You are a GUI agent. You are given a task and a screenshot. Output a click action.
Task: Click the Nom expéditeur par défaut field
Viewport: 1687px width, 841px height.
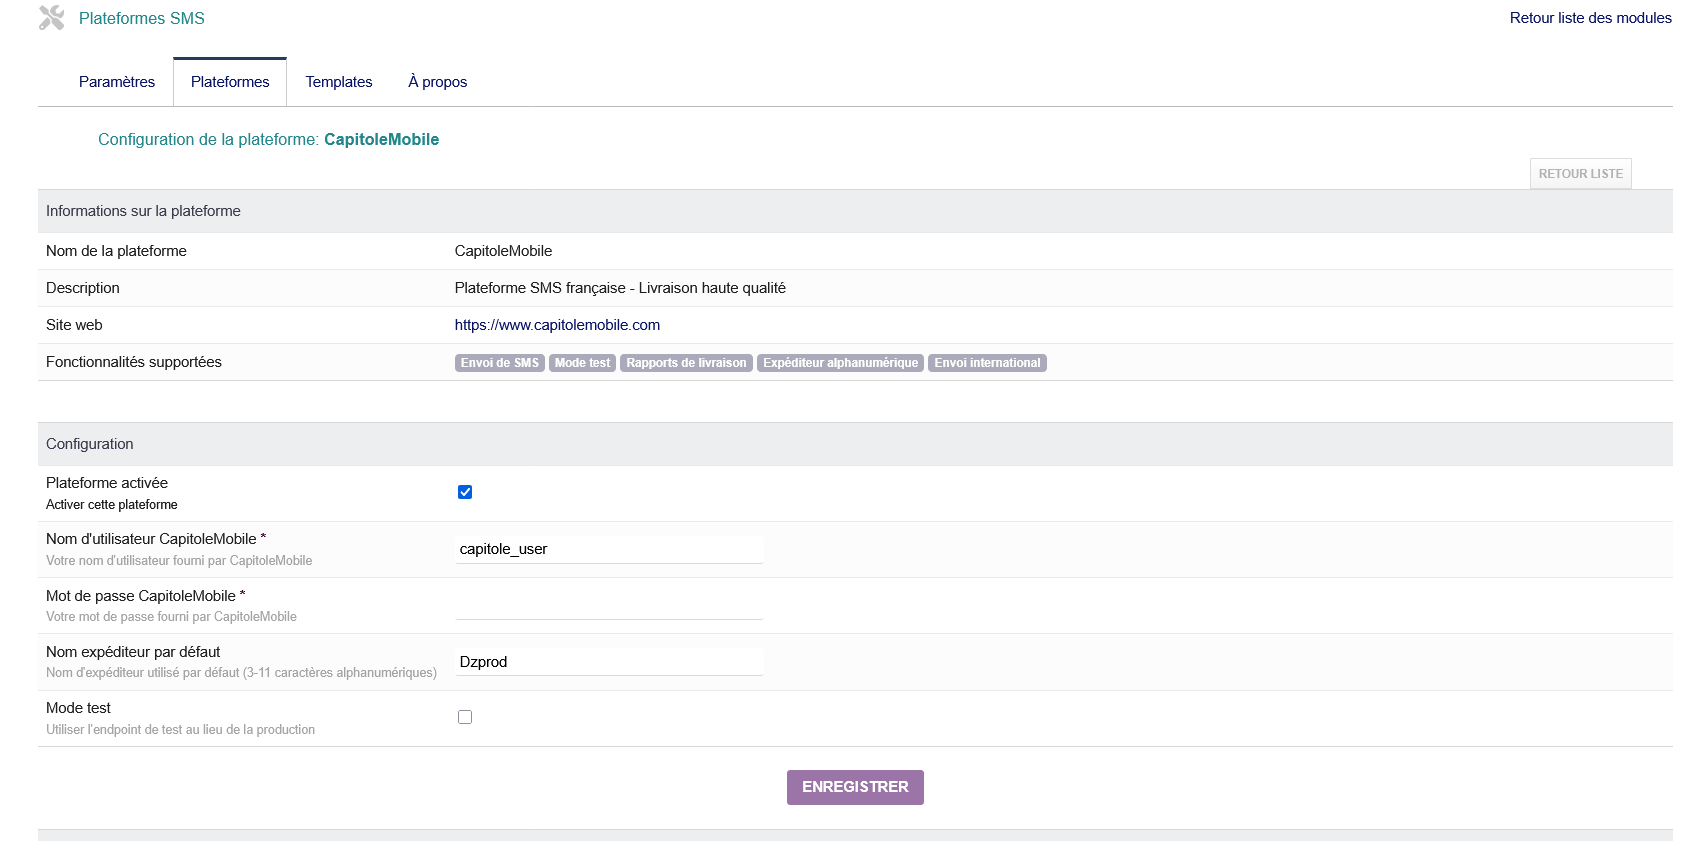(x=609, y=662)
